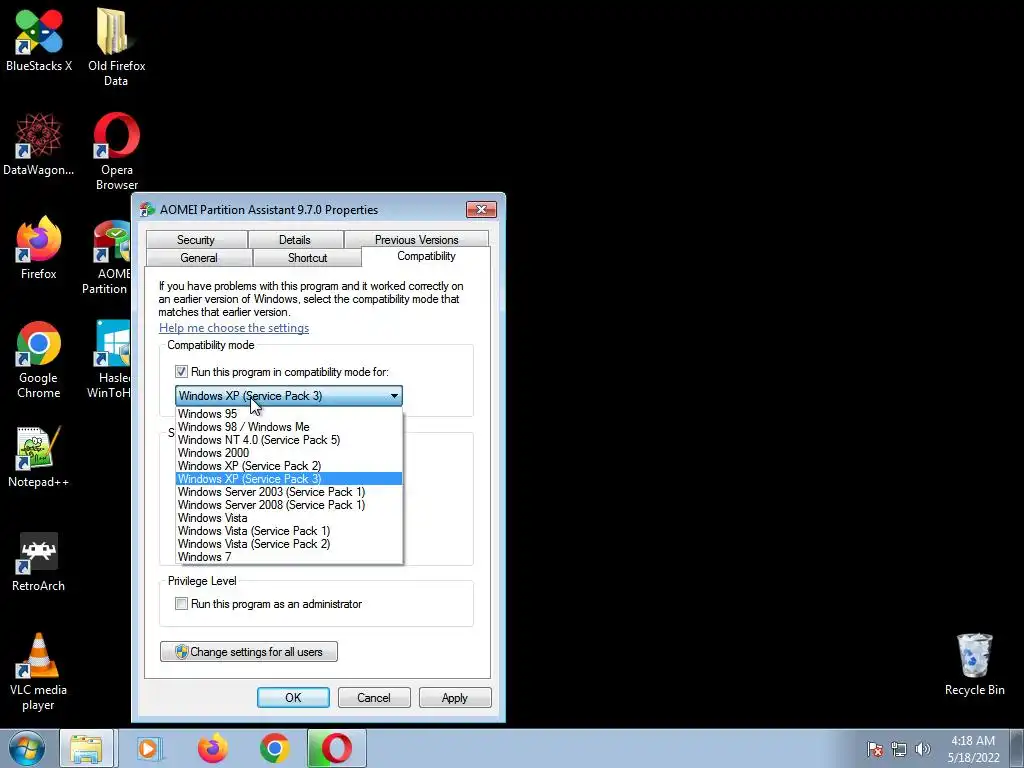
Task: Click the Show desktop strip on taskbar
Action: click(1017, 748)
